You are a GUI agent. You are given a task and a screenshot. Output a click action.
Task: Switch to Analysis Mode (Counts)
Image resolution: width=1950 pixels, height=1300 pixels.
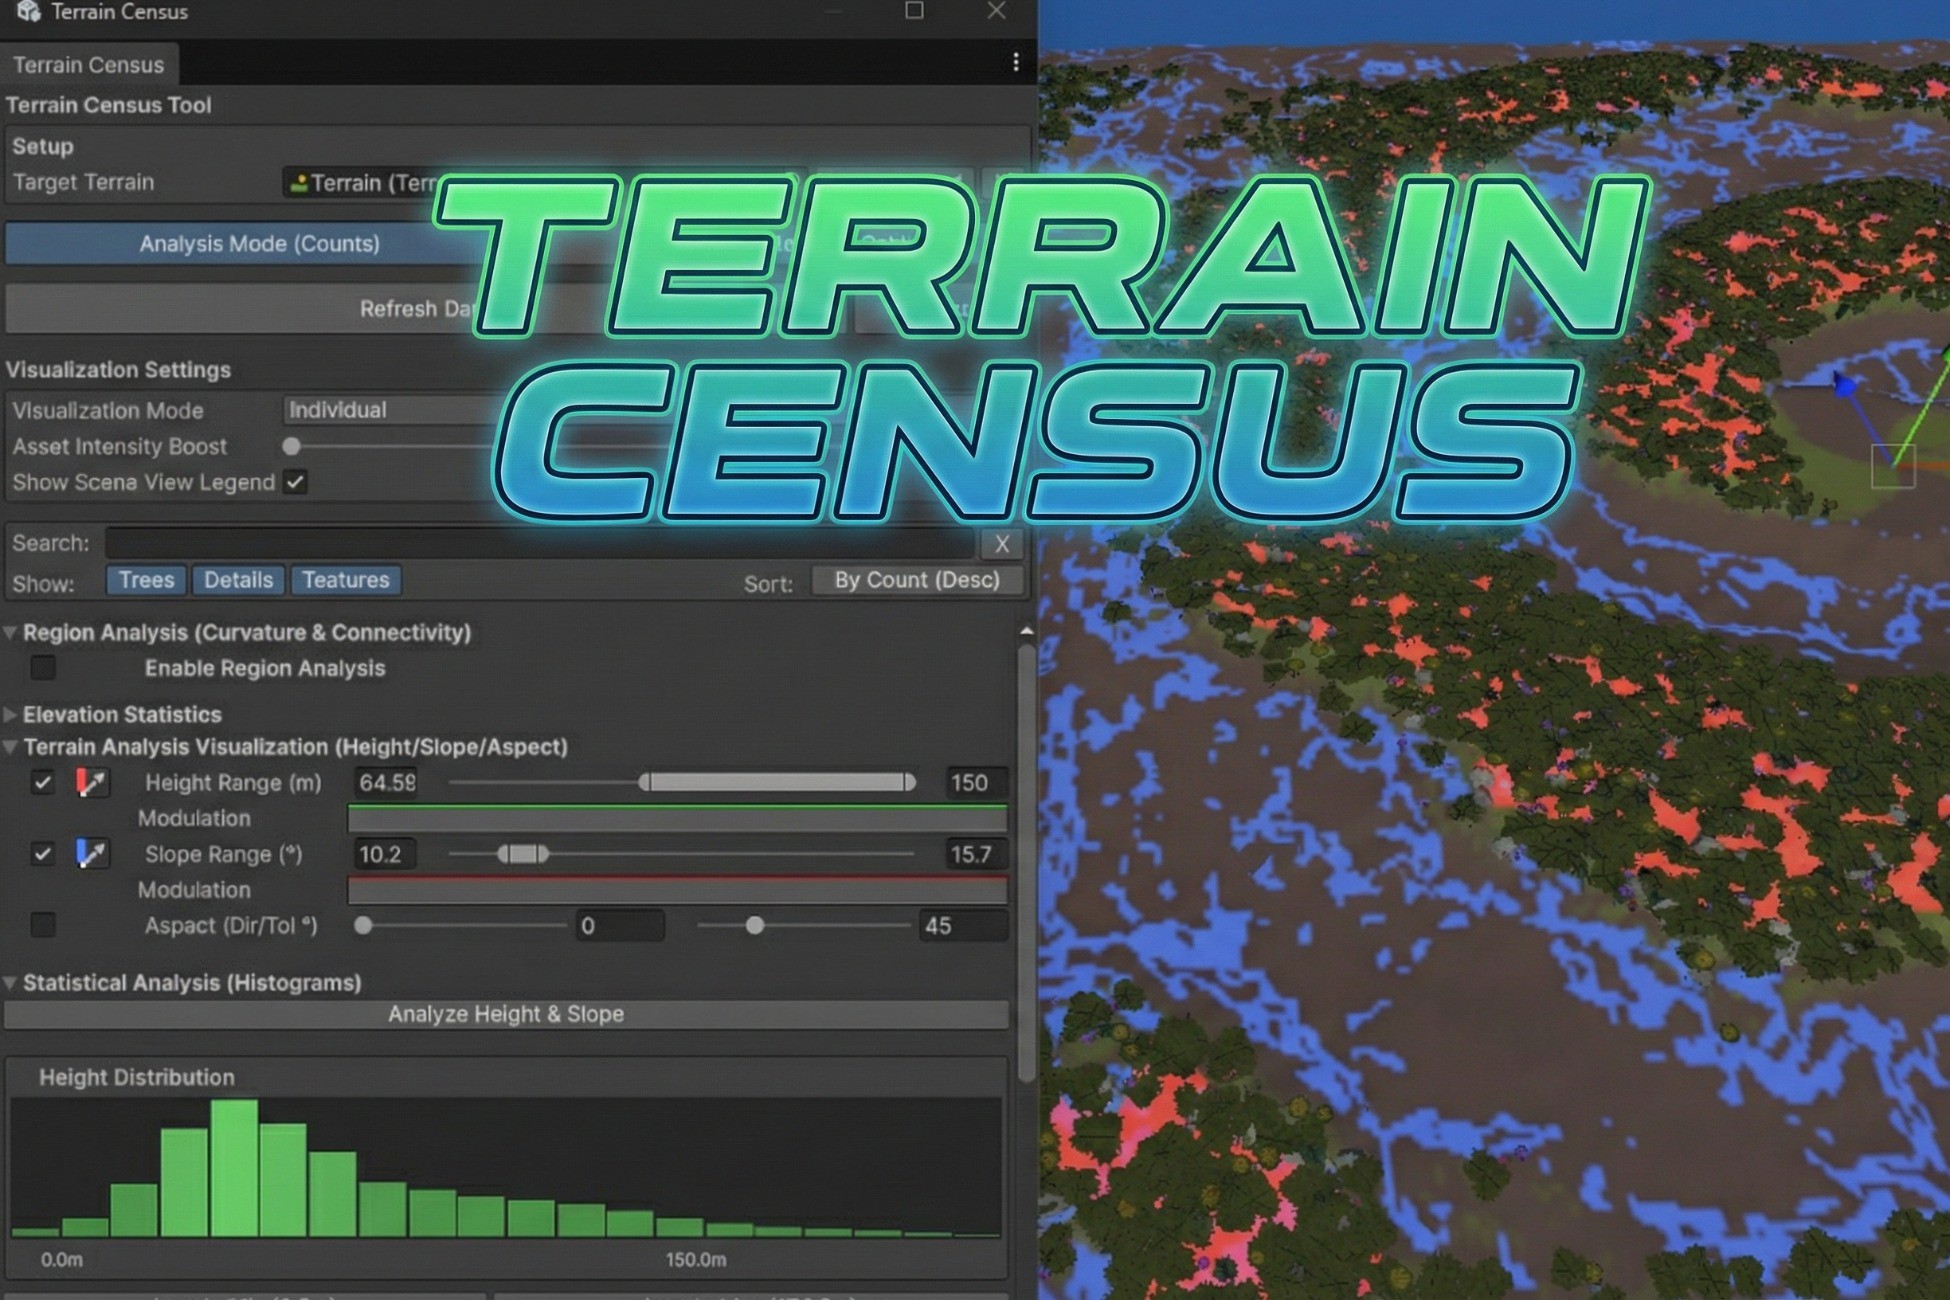259,244
